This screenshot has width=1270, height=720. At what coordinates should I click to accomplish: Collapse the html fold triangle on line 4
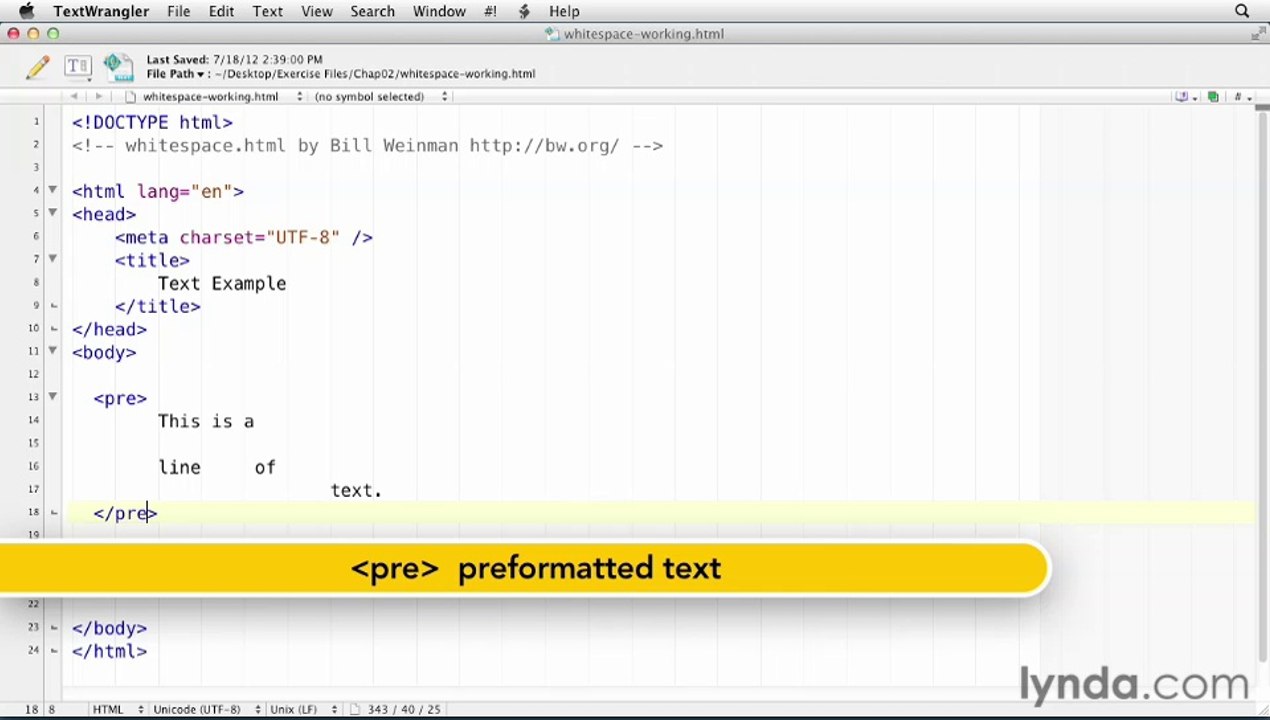pyautogui.click(x=52, y=190)
